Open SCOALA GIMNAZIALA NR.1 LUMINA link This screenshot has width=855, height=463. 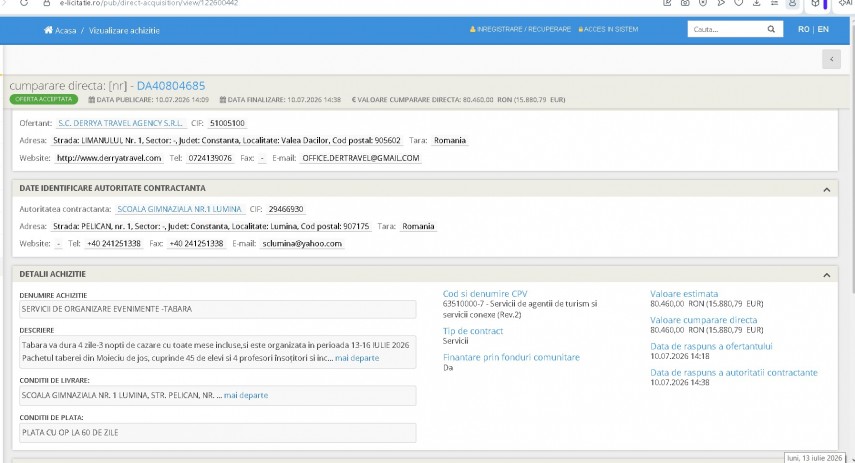179,209
